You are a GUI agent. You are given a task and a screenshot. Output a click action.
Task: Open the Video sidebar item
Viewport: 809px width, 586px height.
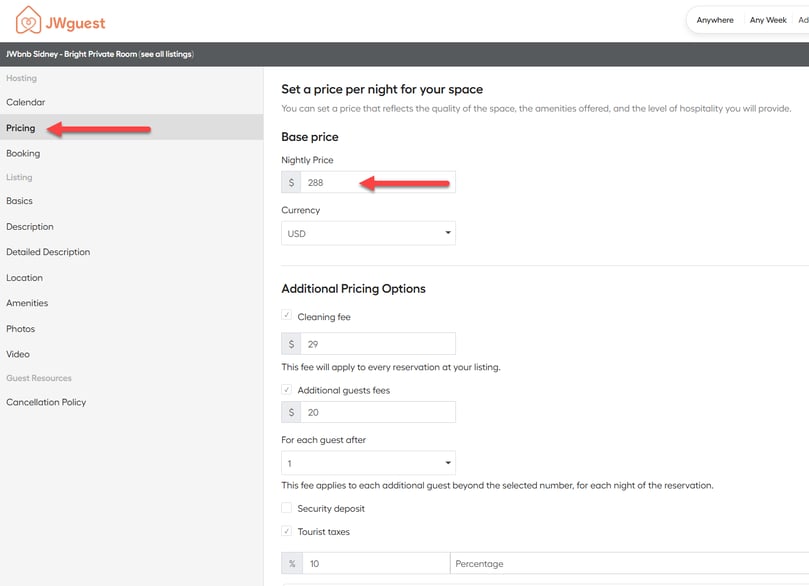(x=18, y=354)
